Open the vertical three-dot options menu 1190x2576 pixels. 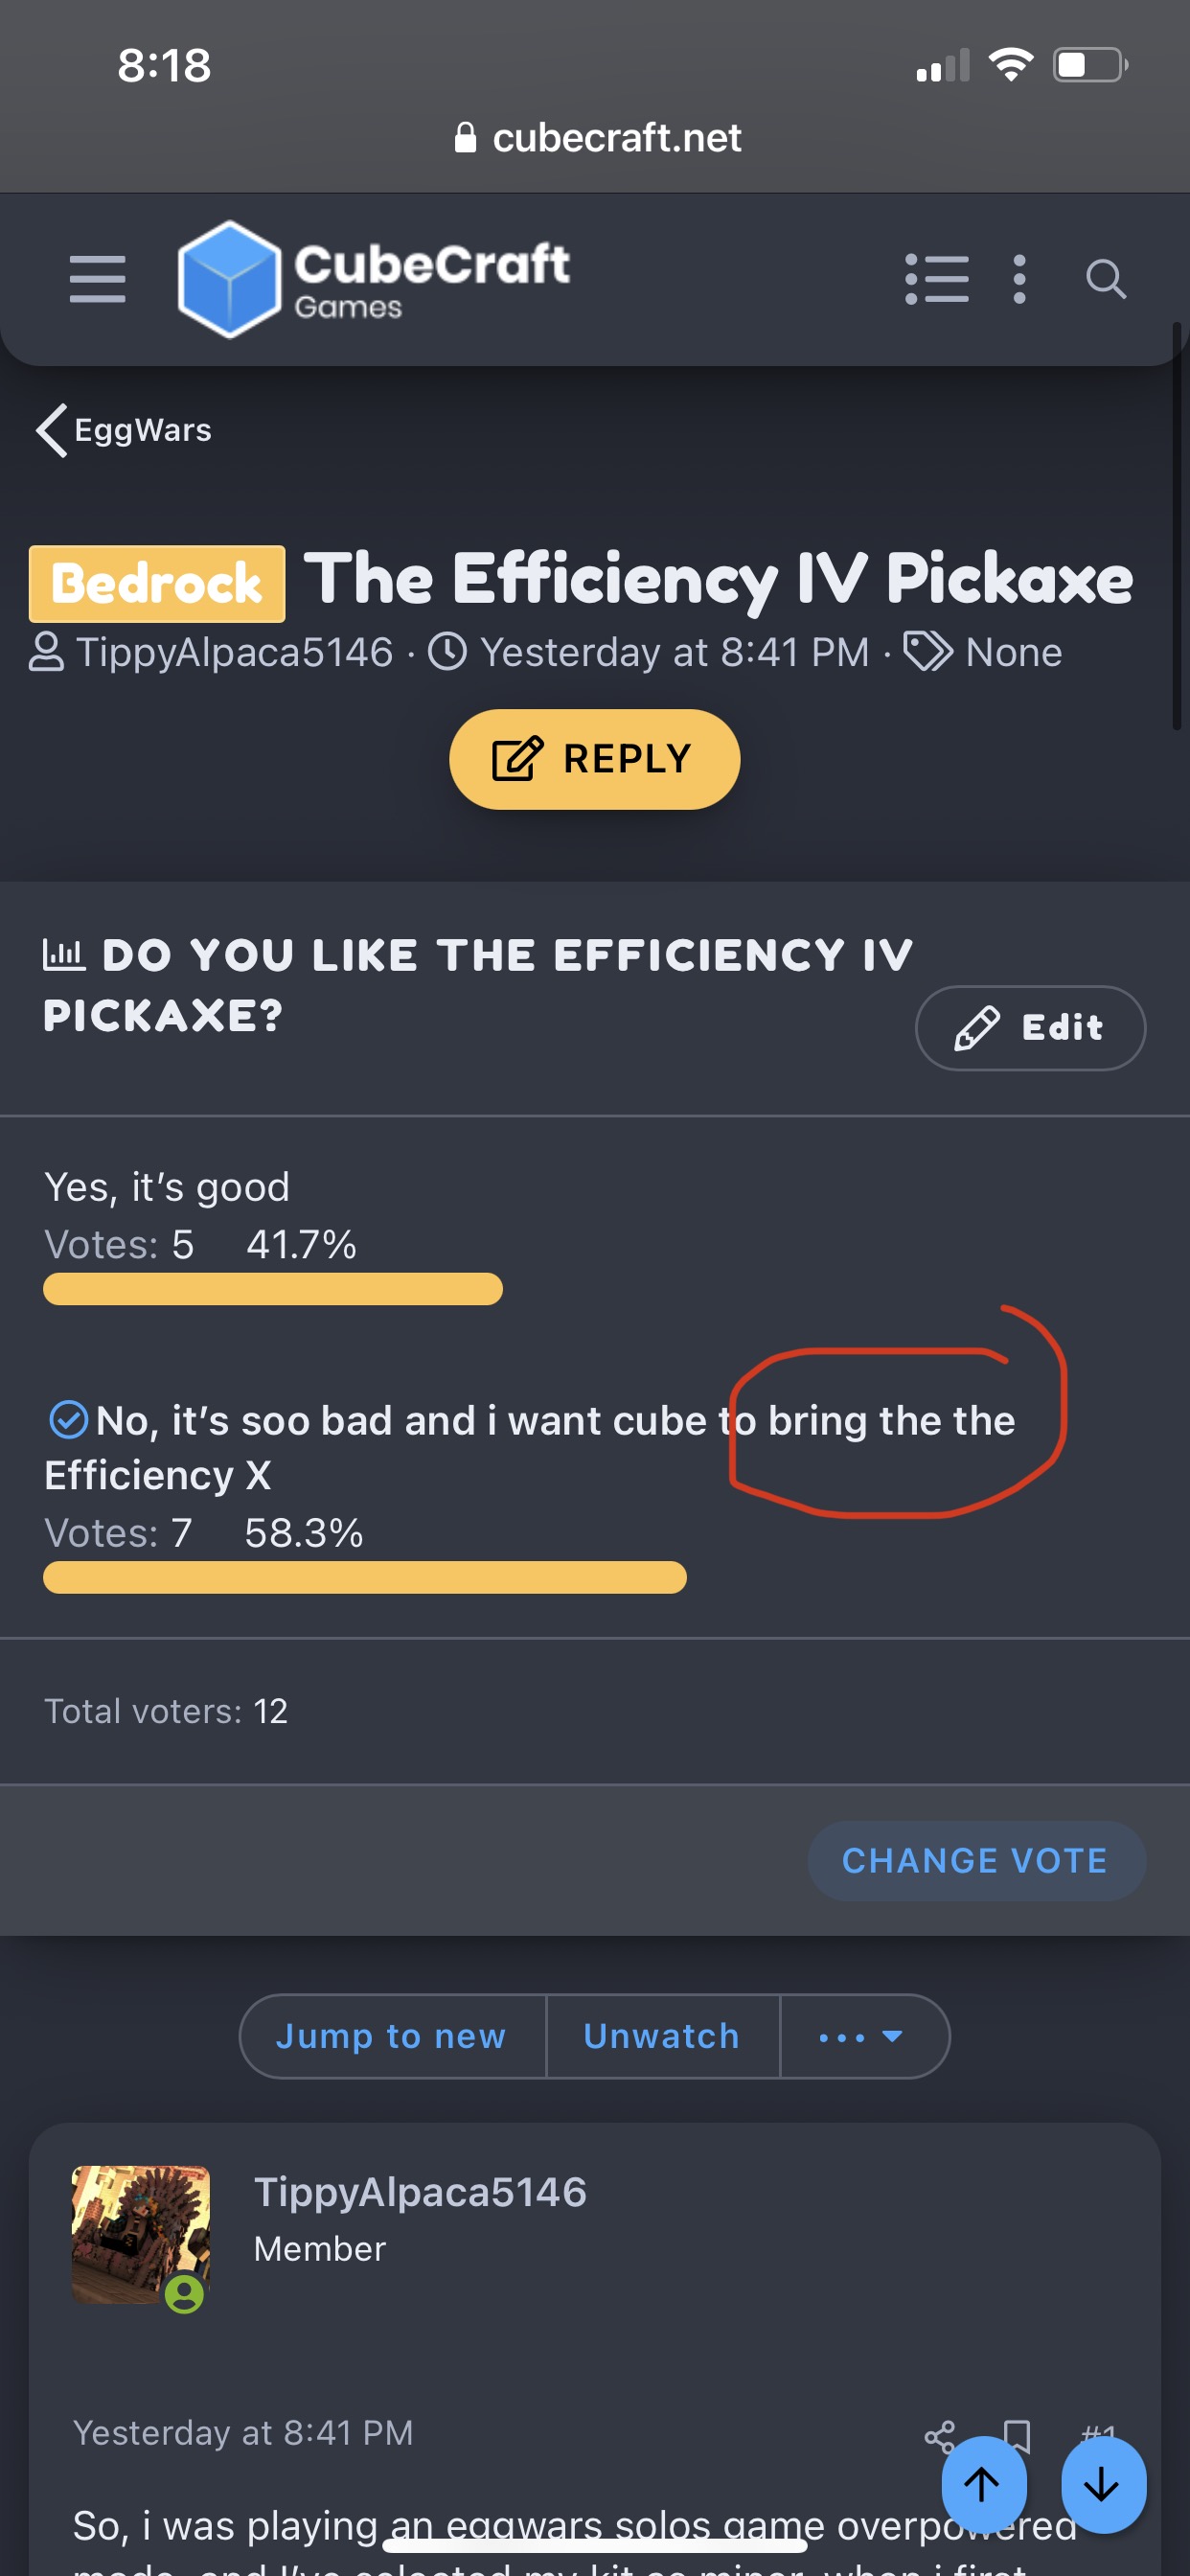(1019, 279)
